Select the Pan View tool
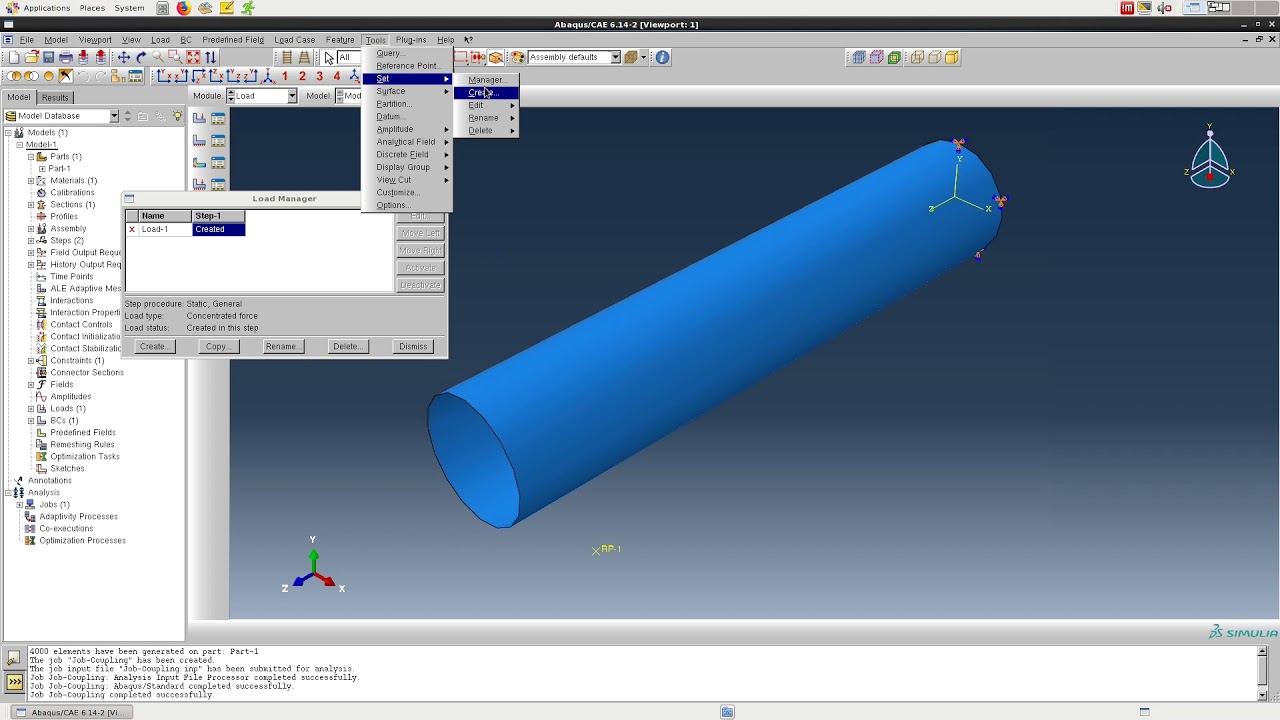The image size is (1280, 720). pos(124,57)
